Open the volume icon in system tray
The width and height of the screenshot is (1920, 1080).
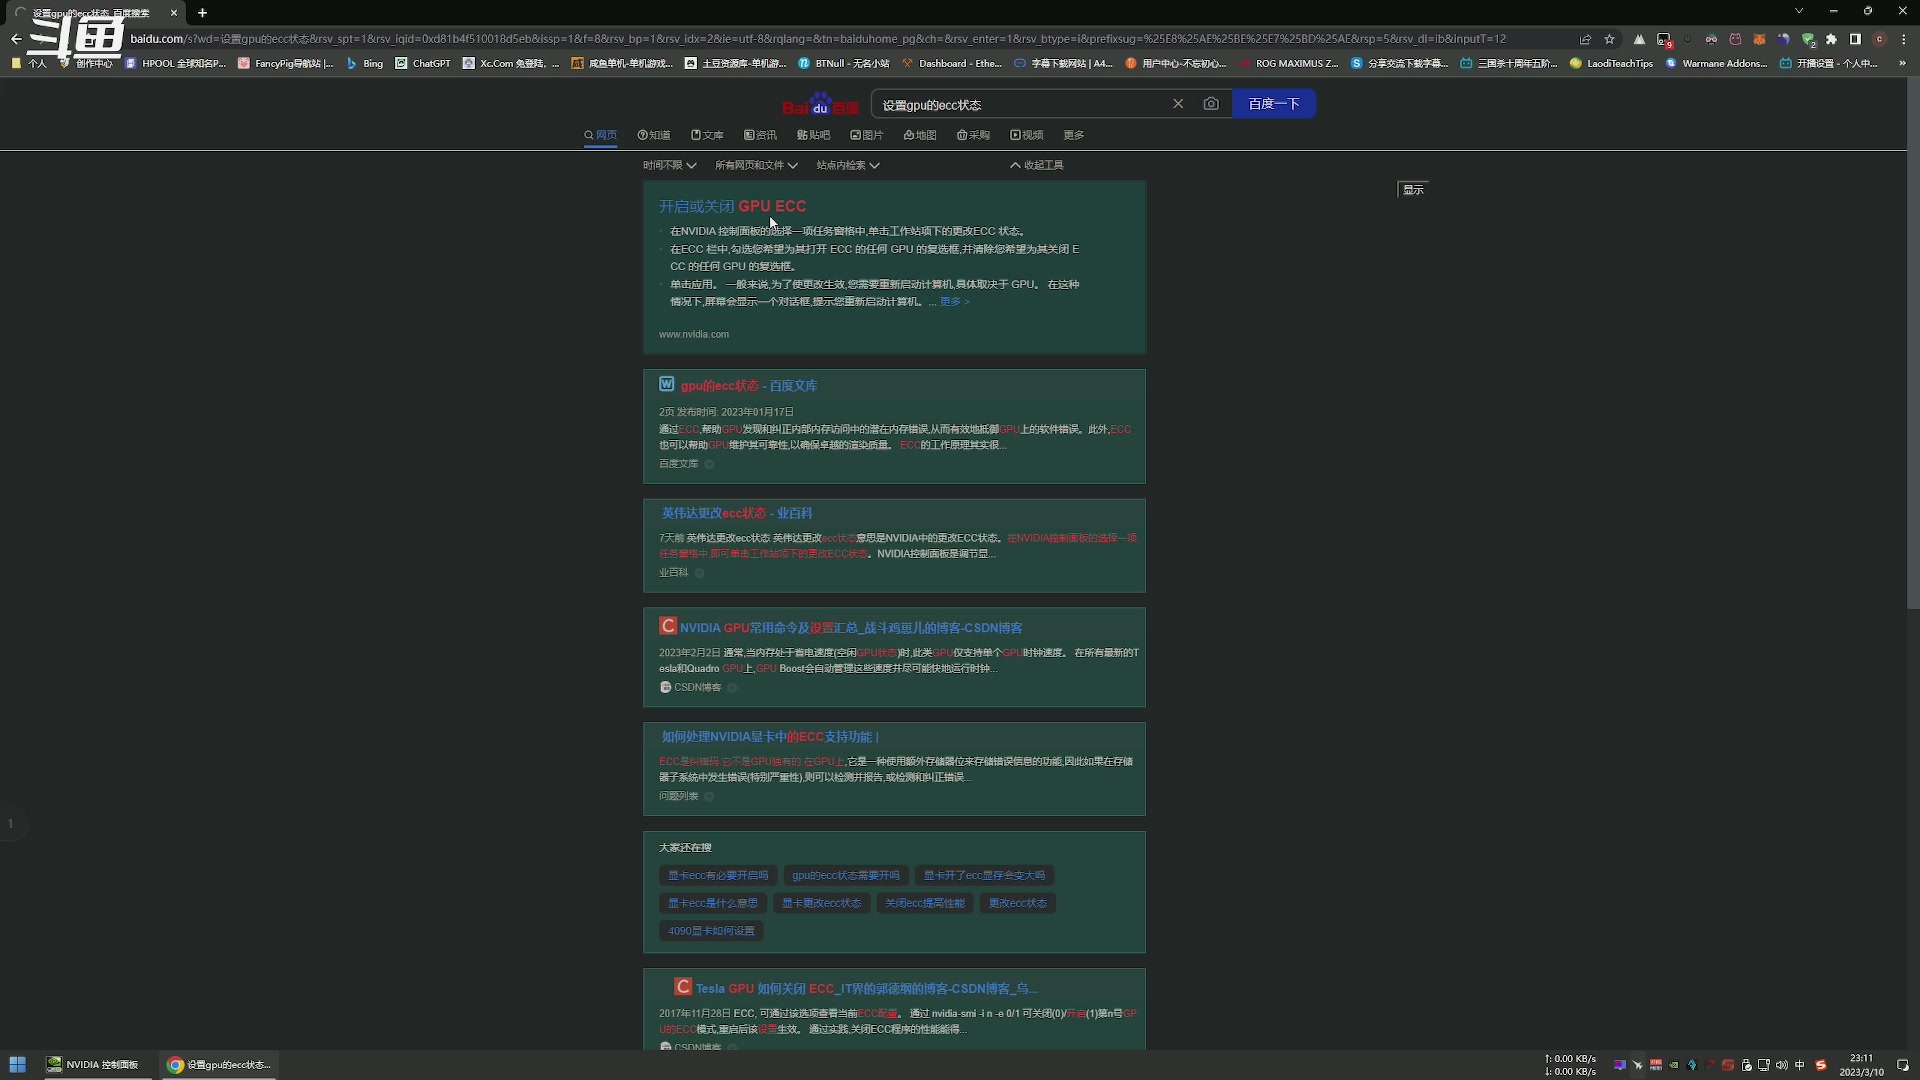point(1781,1065)
